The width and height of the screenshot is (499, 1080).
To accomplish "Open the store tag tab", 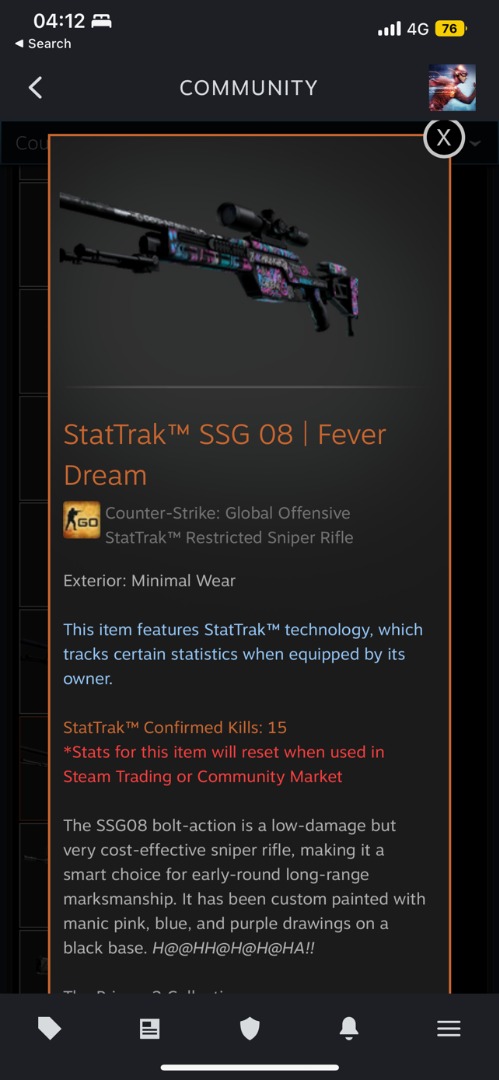I will [x=50, y=1028].
